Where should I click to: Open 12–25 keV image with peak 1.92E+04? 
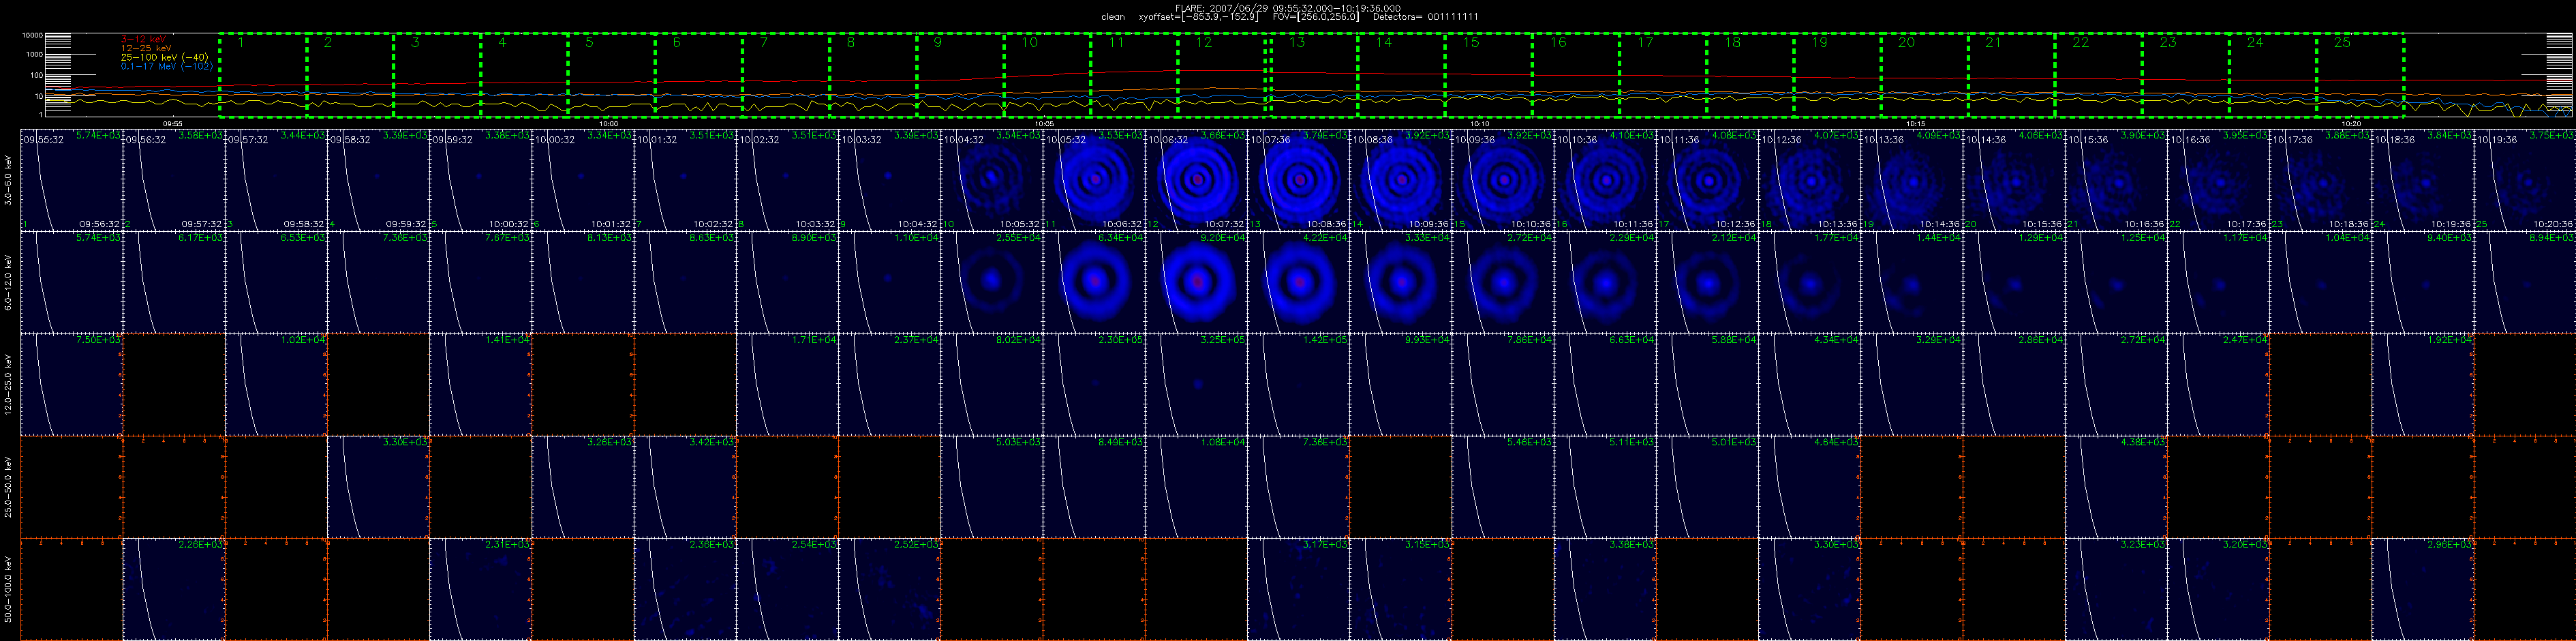(2422, 384)
